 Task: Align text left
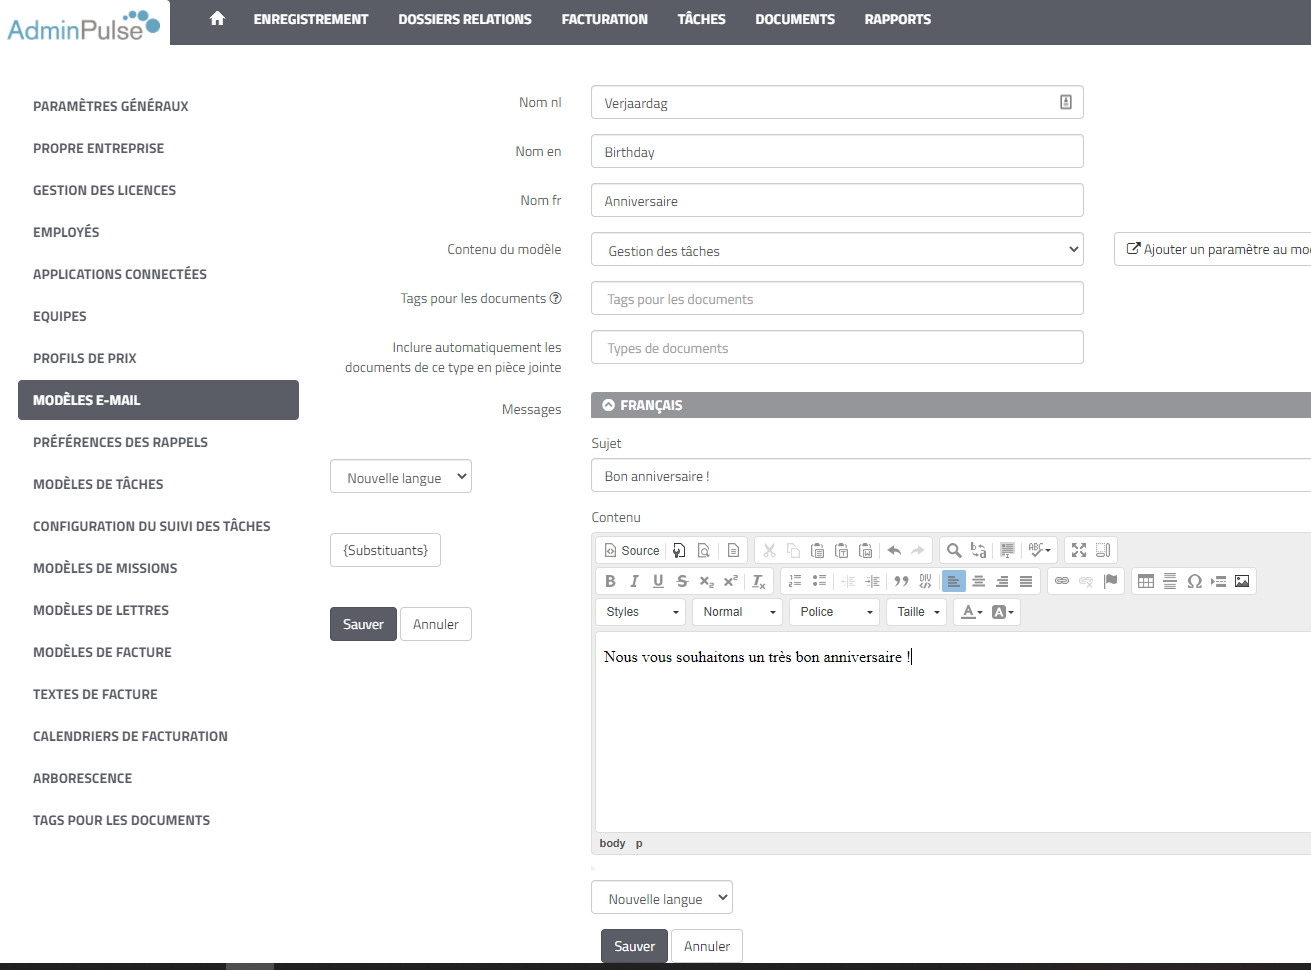(954, 581)
